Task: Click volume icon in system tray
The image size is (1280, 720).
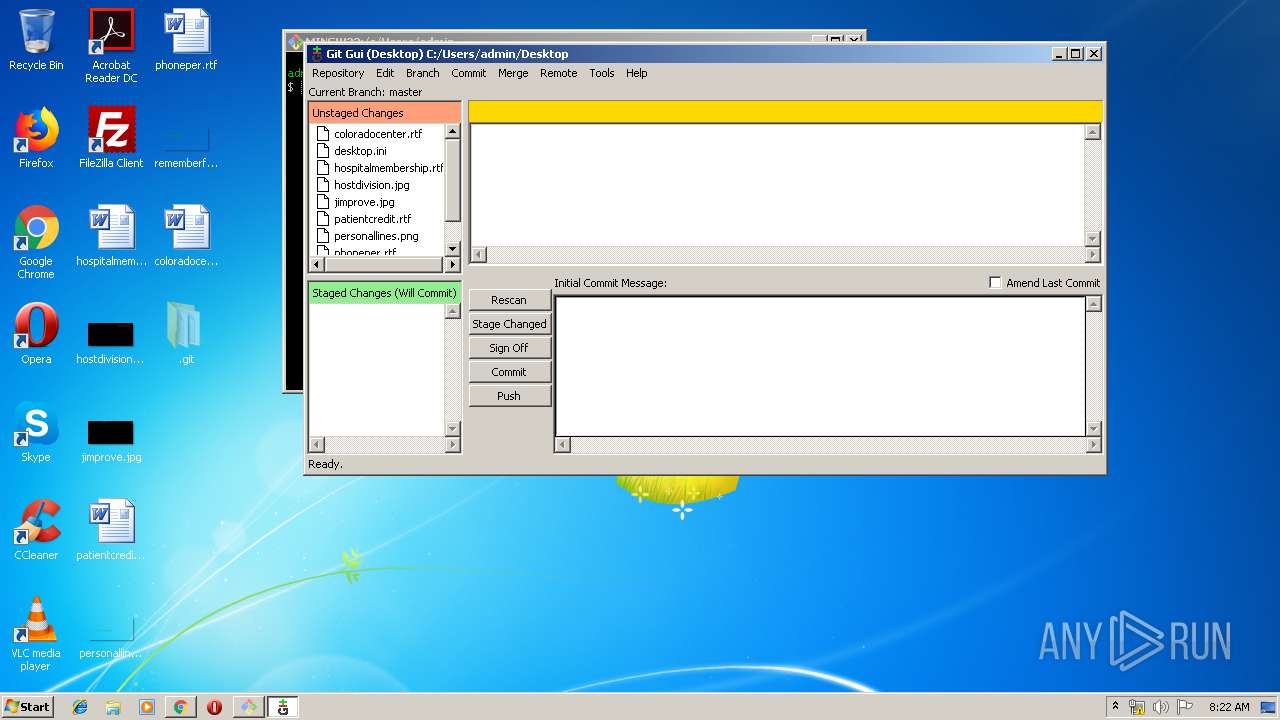Action: (x=1161, y=707)
